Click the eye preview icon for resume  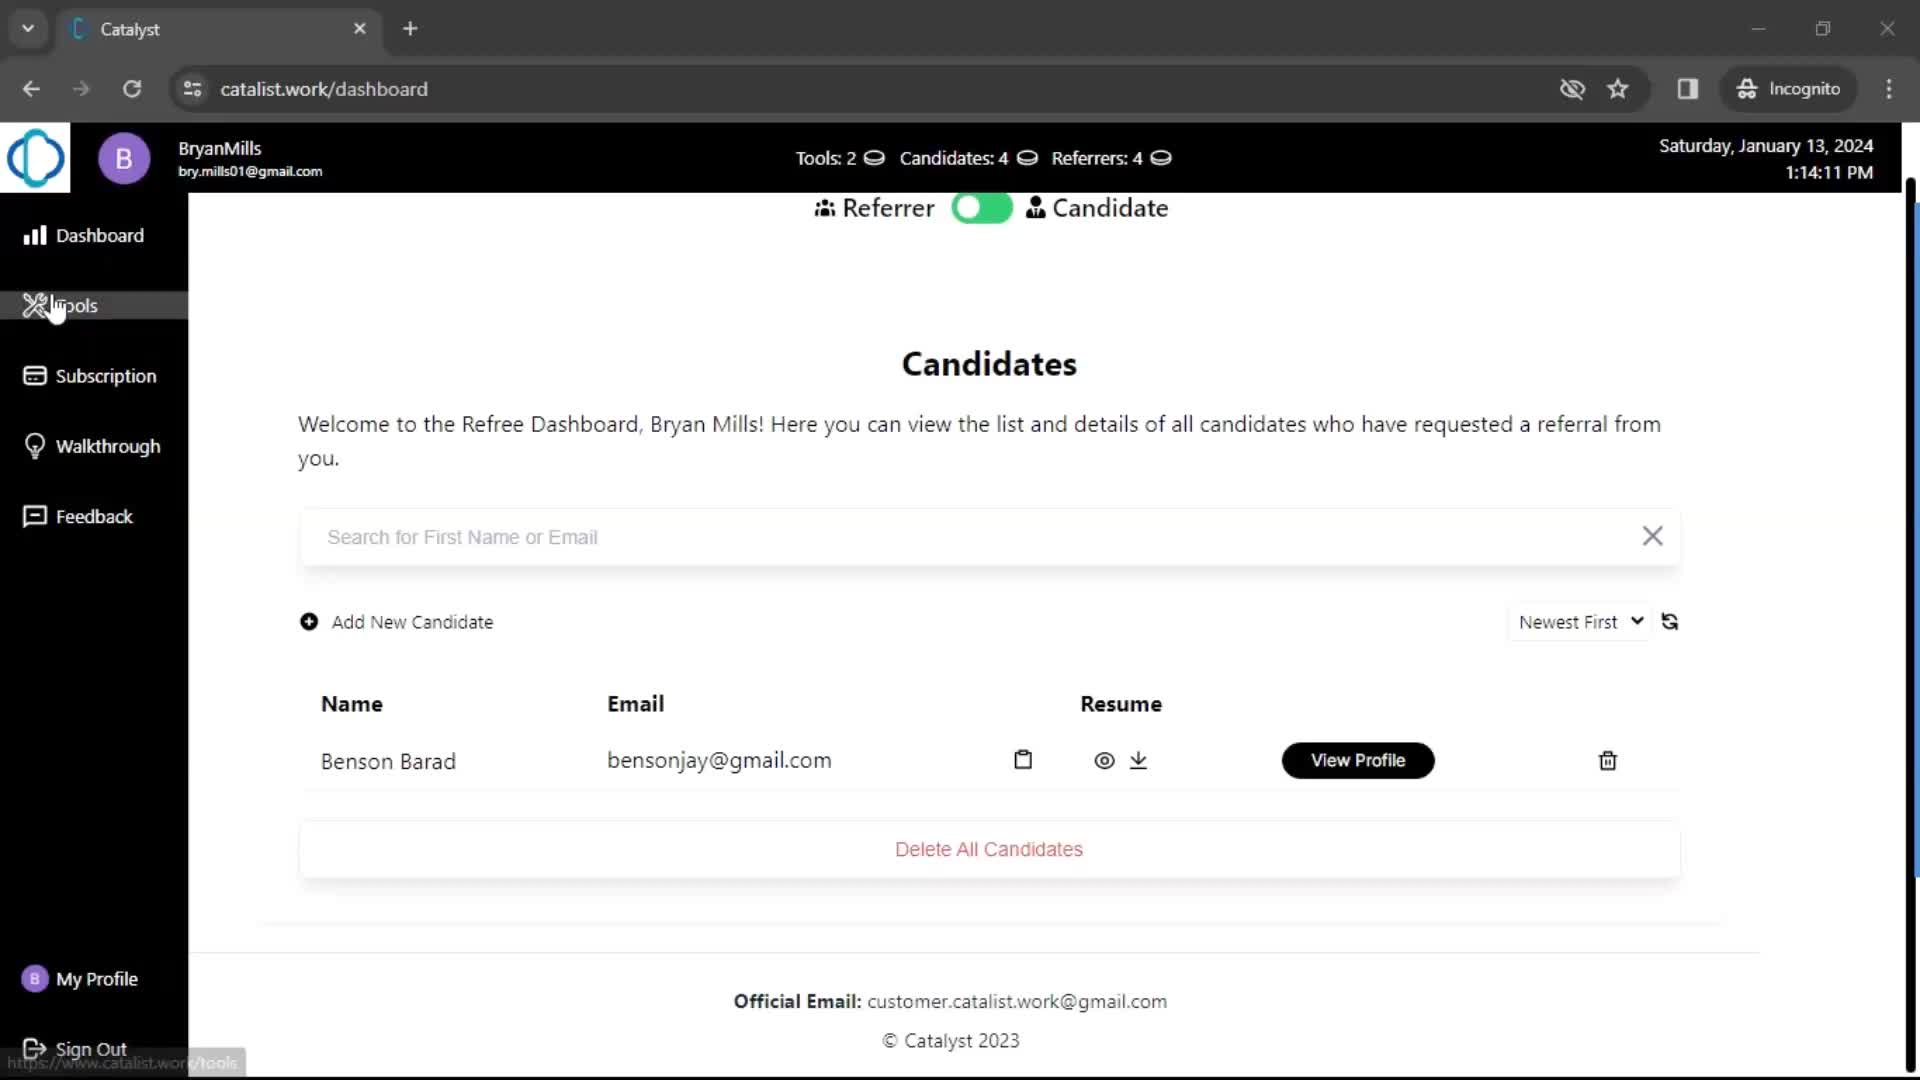point(1104,760)
